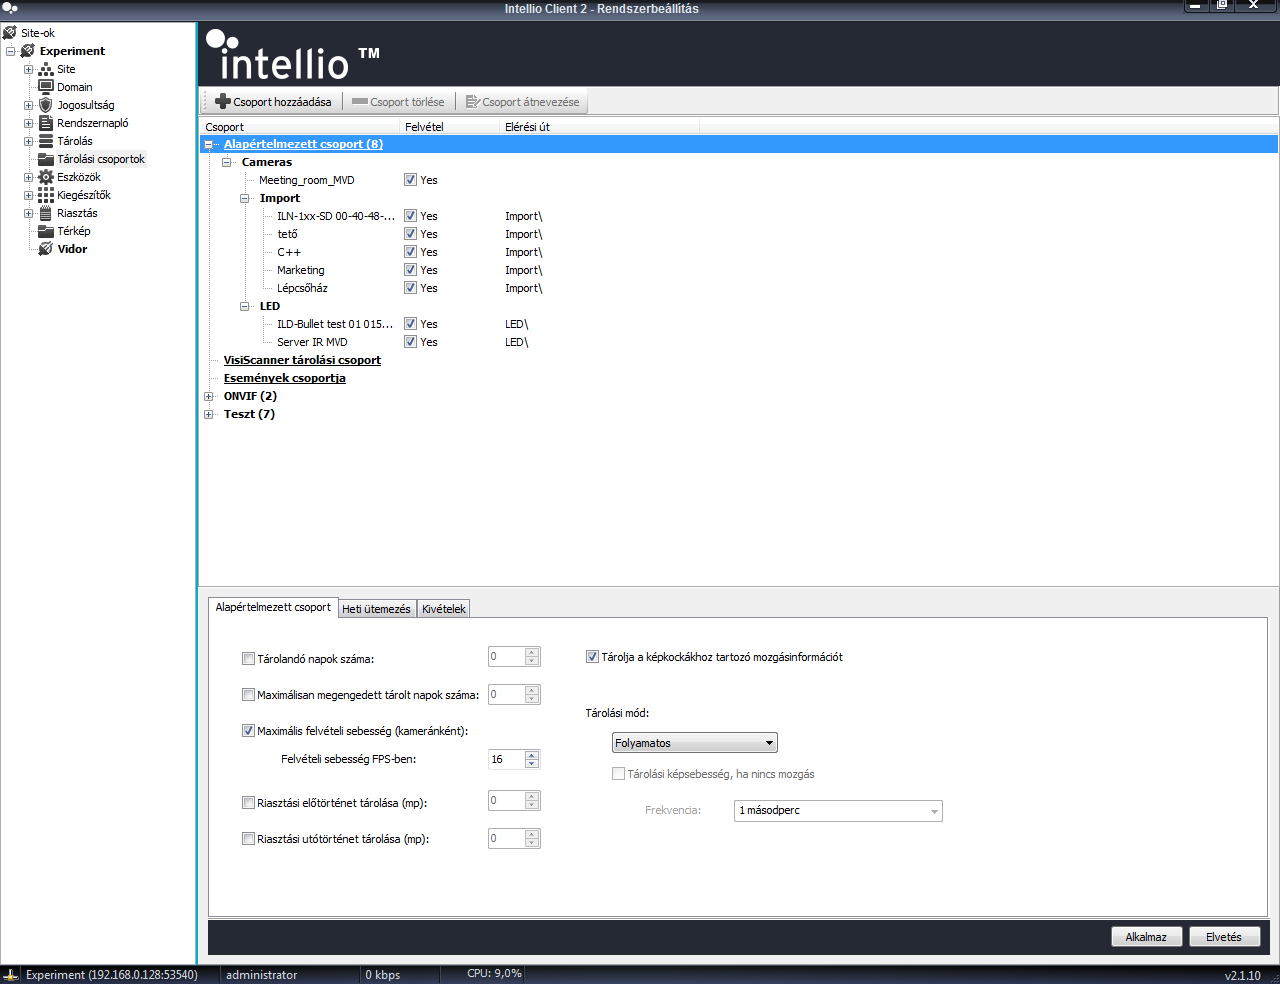The width and height of the screenshot is (1280, 984).
Task: Enable Tárolandó napok száma checkbox
Action: pos(248,659)
